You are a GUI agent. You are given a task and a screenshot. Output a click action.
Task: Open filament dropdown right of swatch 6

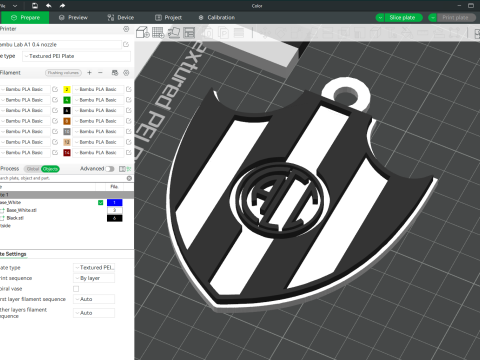coord(99,110)
